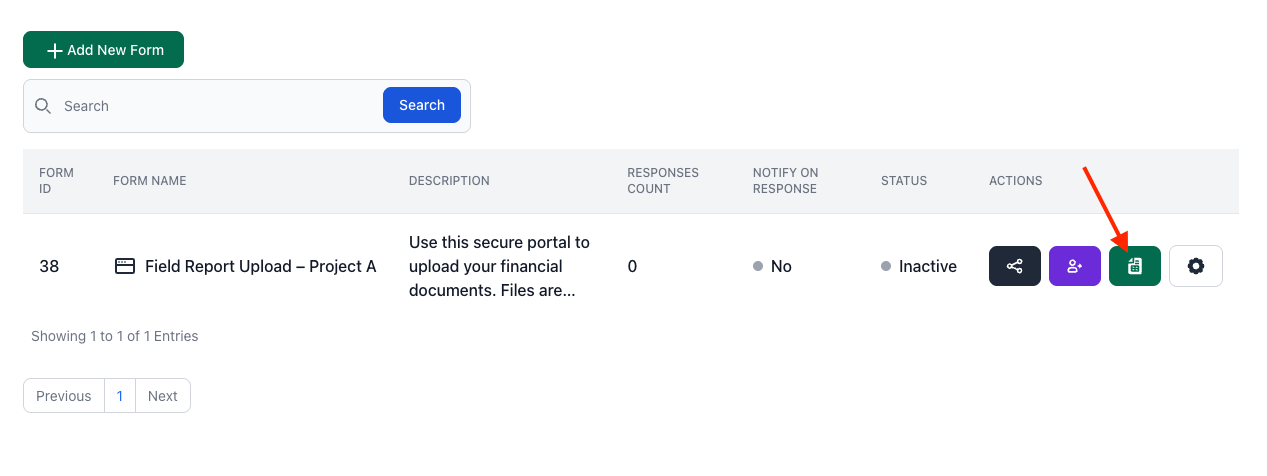
Task: Go to the Next page
Action: (x=162, y=396)
